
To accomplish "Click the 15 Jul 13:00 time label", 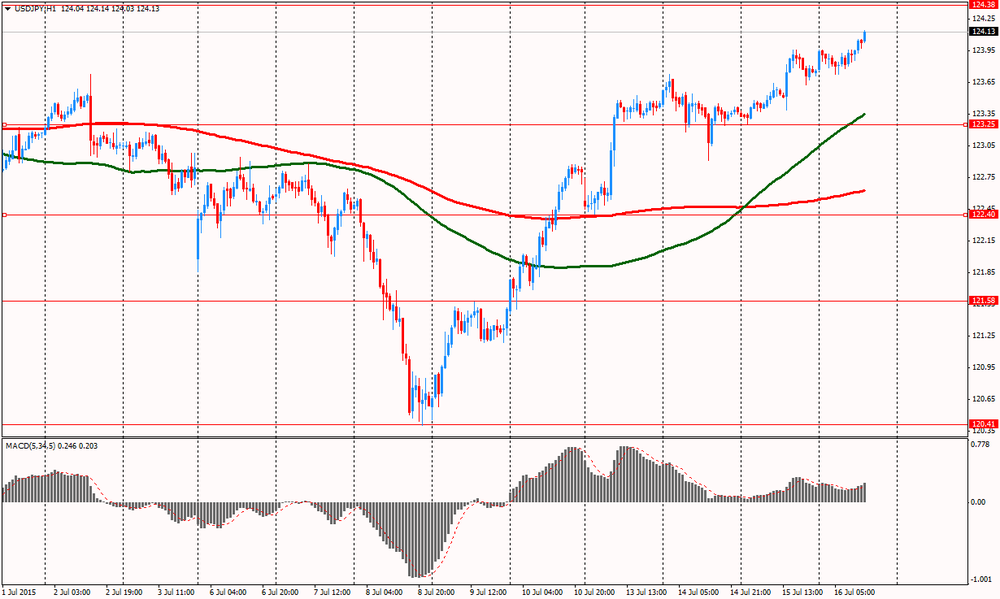I will point(802,593).
